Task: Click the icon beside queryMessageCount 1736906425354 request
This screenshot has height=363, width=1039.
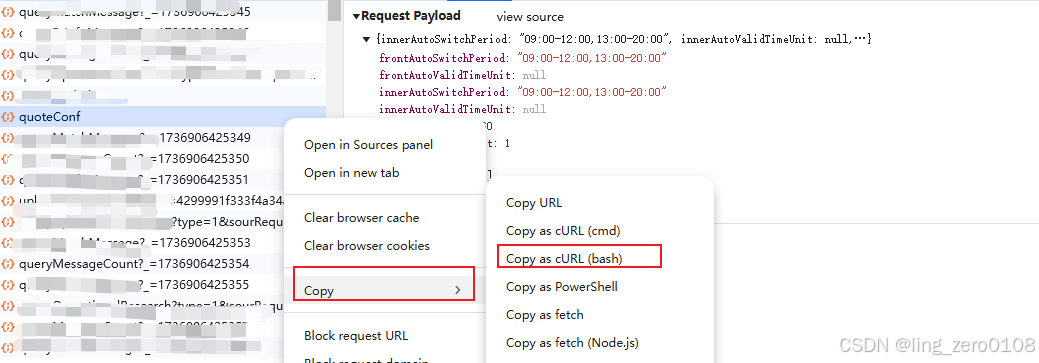Action: (8, 264)
